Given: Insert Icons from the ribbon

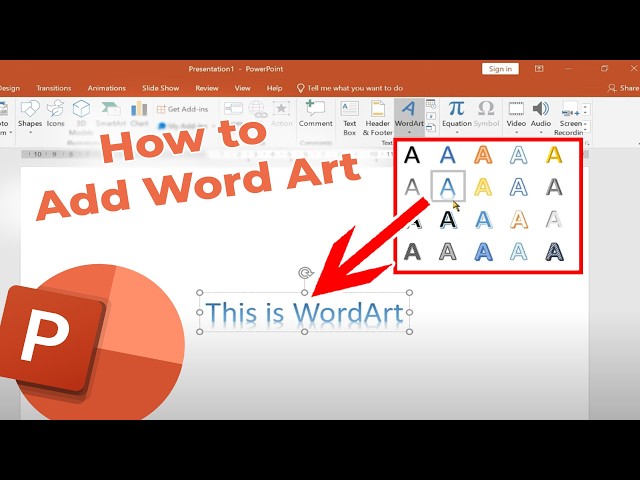Looking at the screenshot, I should coord(56,114).
